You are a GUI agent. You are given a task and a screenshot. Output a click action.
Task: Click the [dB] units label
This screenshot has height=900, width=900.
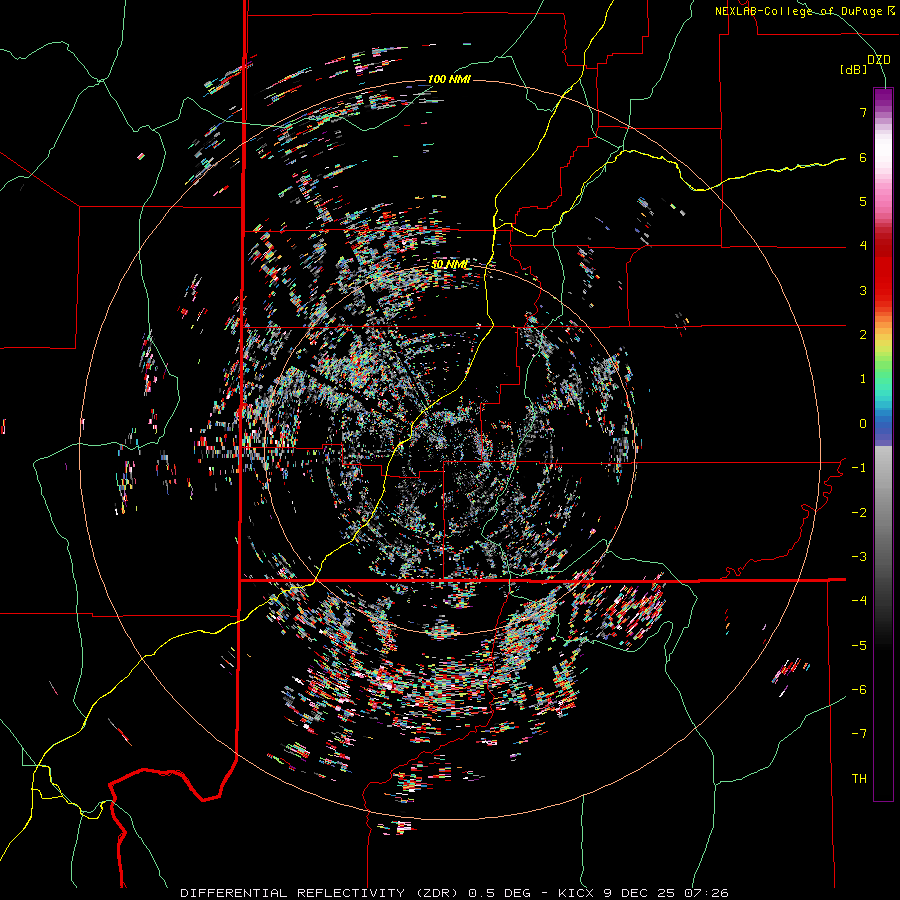tap(854, 70)
